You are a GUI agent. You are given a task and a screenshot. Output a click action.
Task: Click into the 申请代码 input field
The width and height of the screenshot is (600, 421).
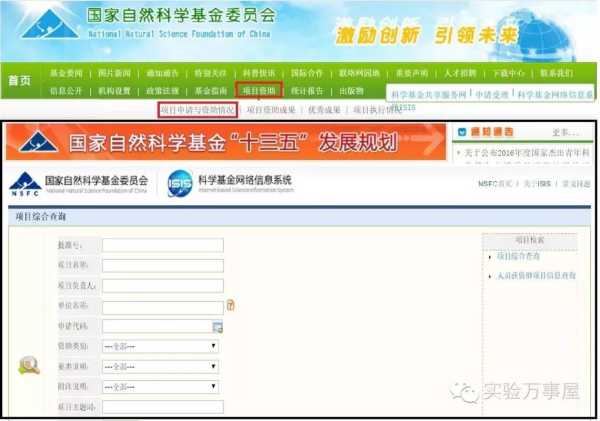(x=157, y=326)
